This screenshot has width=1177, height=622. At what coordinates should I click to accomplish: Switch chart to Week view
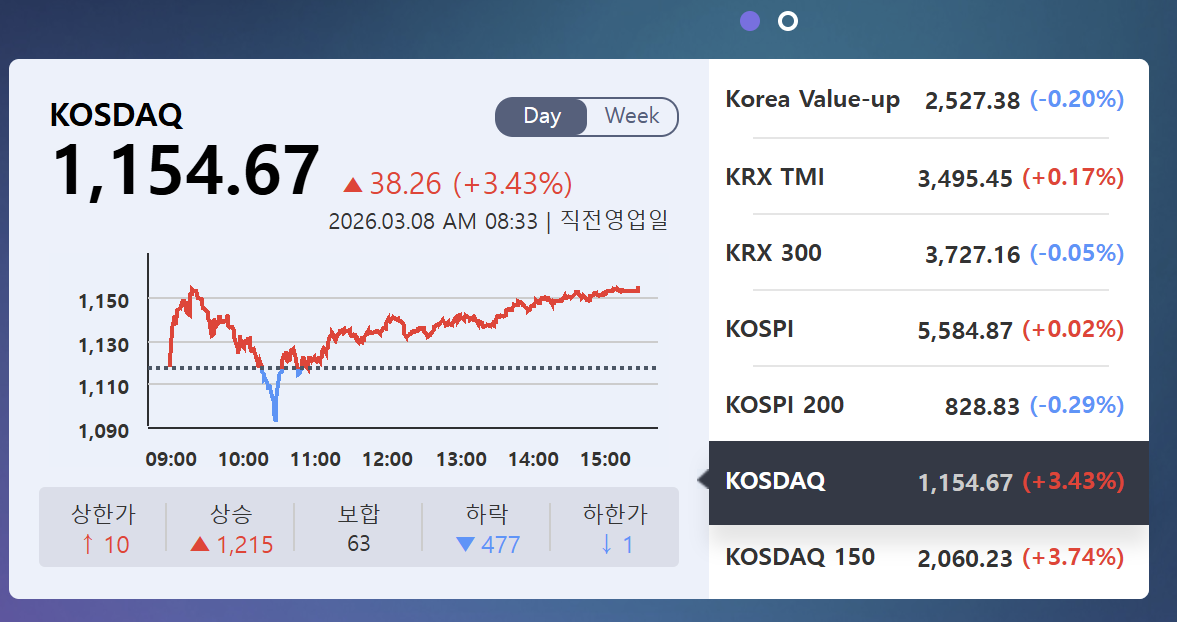[x=632, y=116]
